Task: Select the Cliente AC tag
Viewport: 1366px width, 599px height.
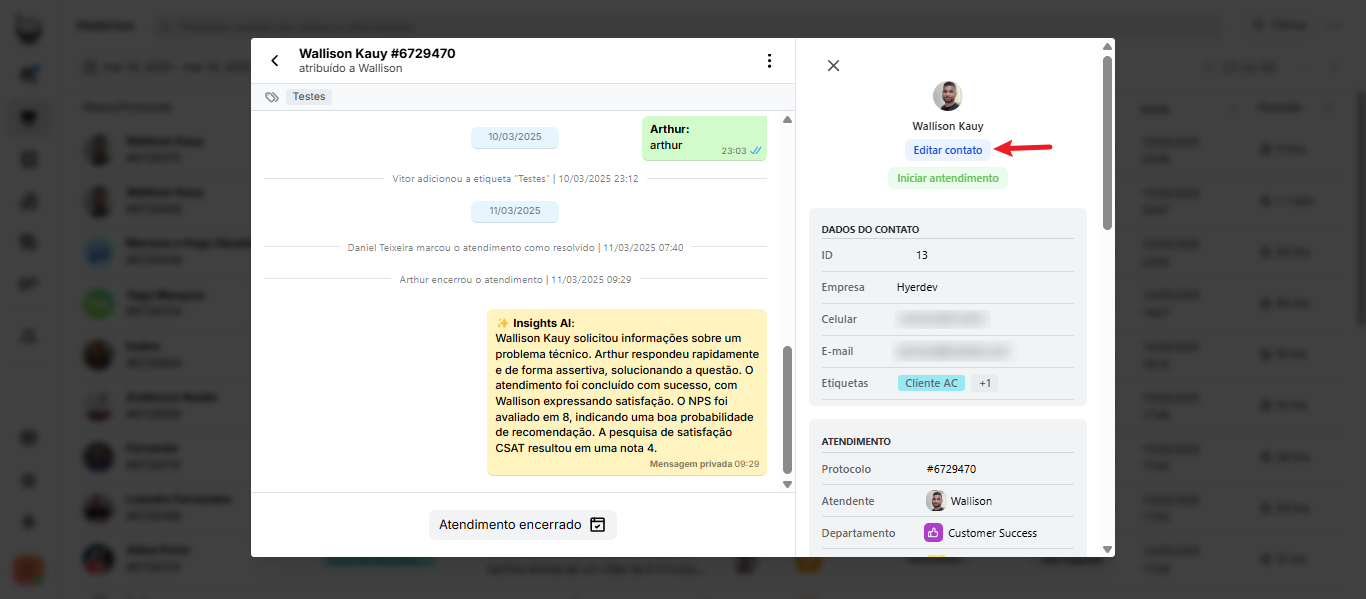Action: 931,383
